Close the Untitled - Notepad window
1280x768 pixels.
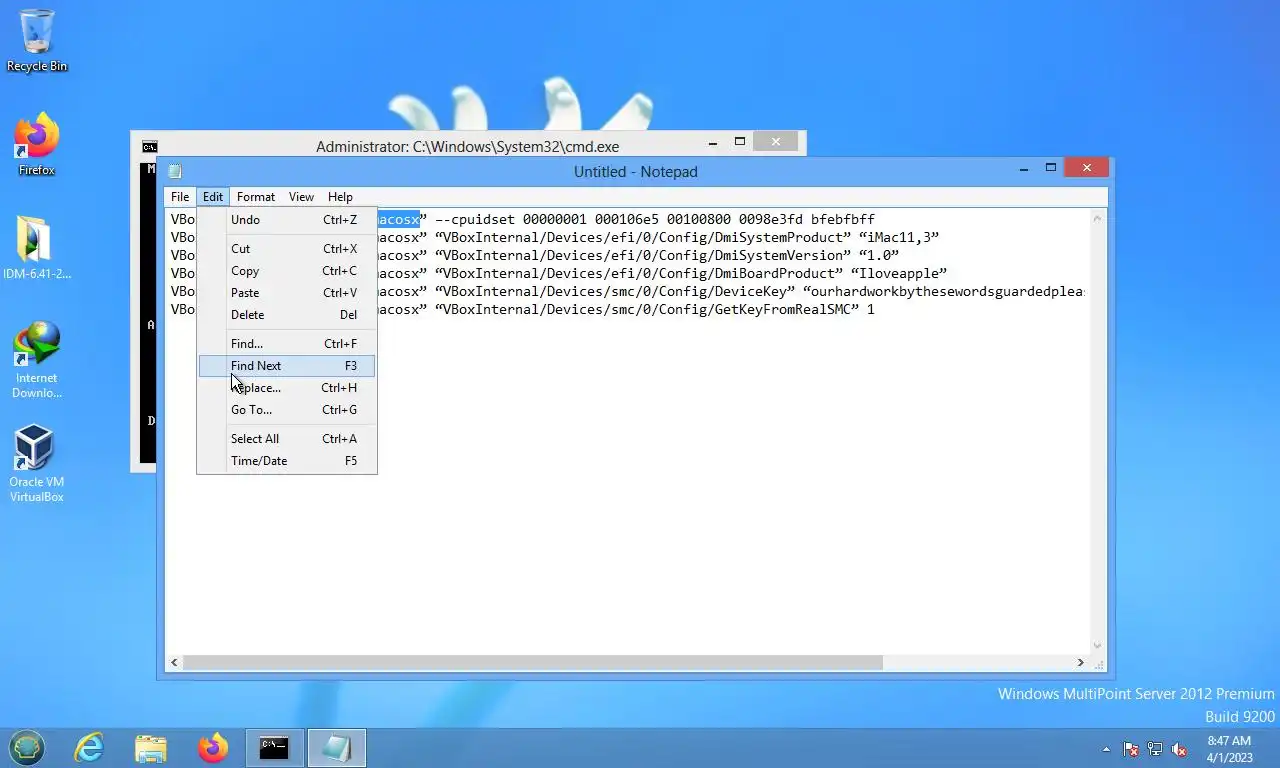(1087, 168)
